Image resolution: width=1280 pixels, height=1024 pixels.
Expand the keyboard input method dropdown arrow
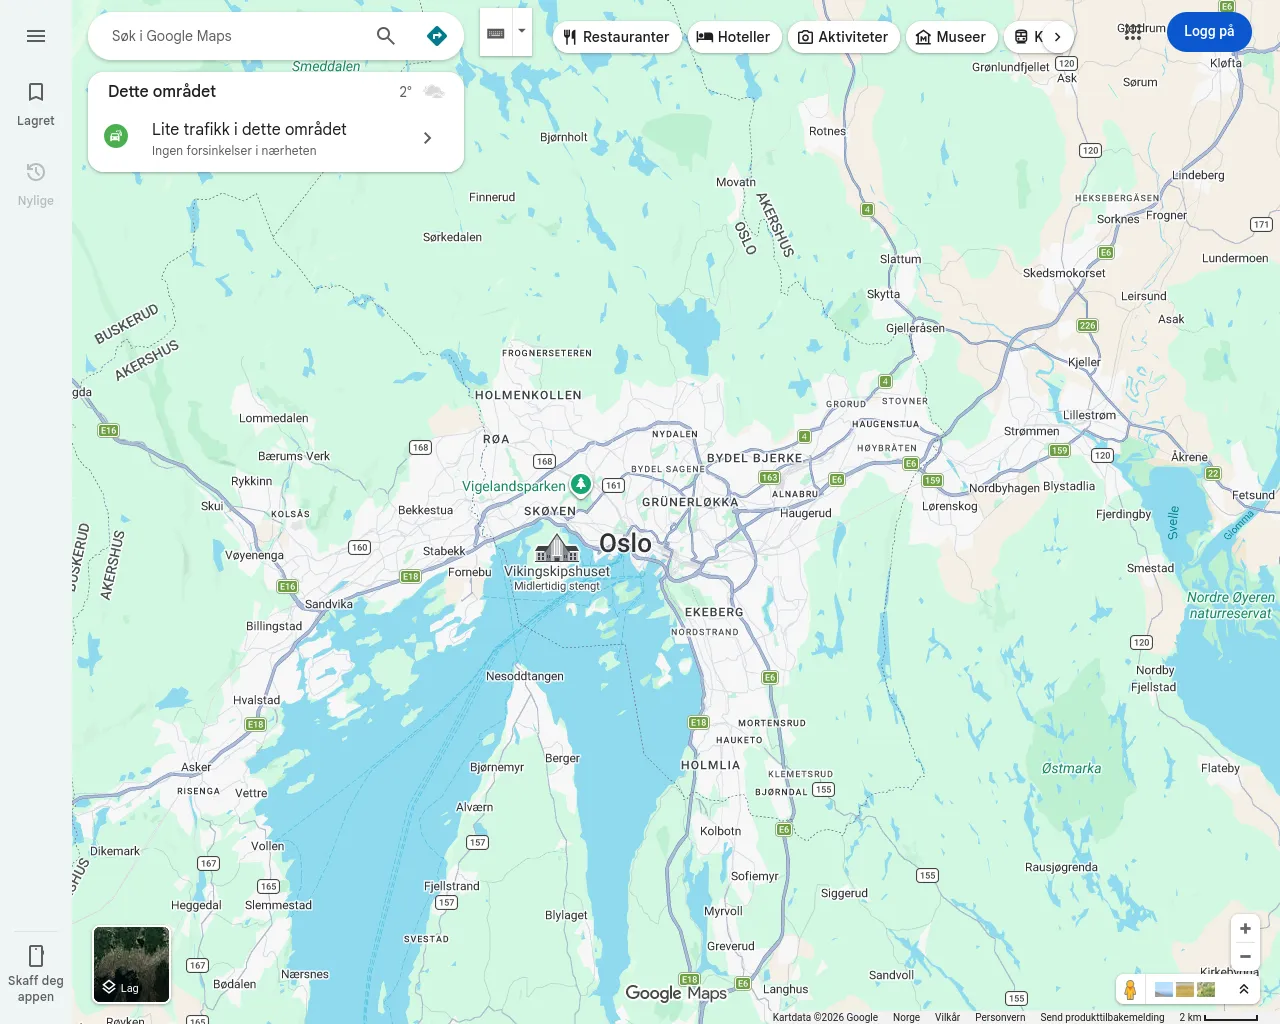522,31
